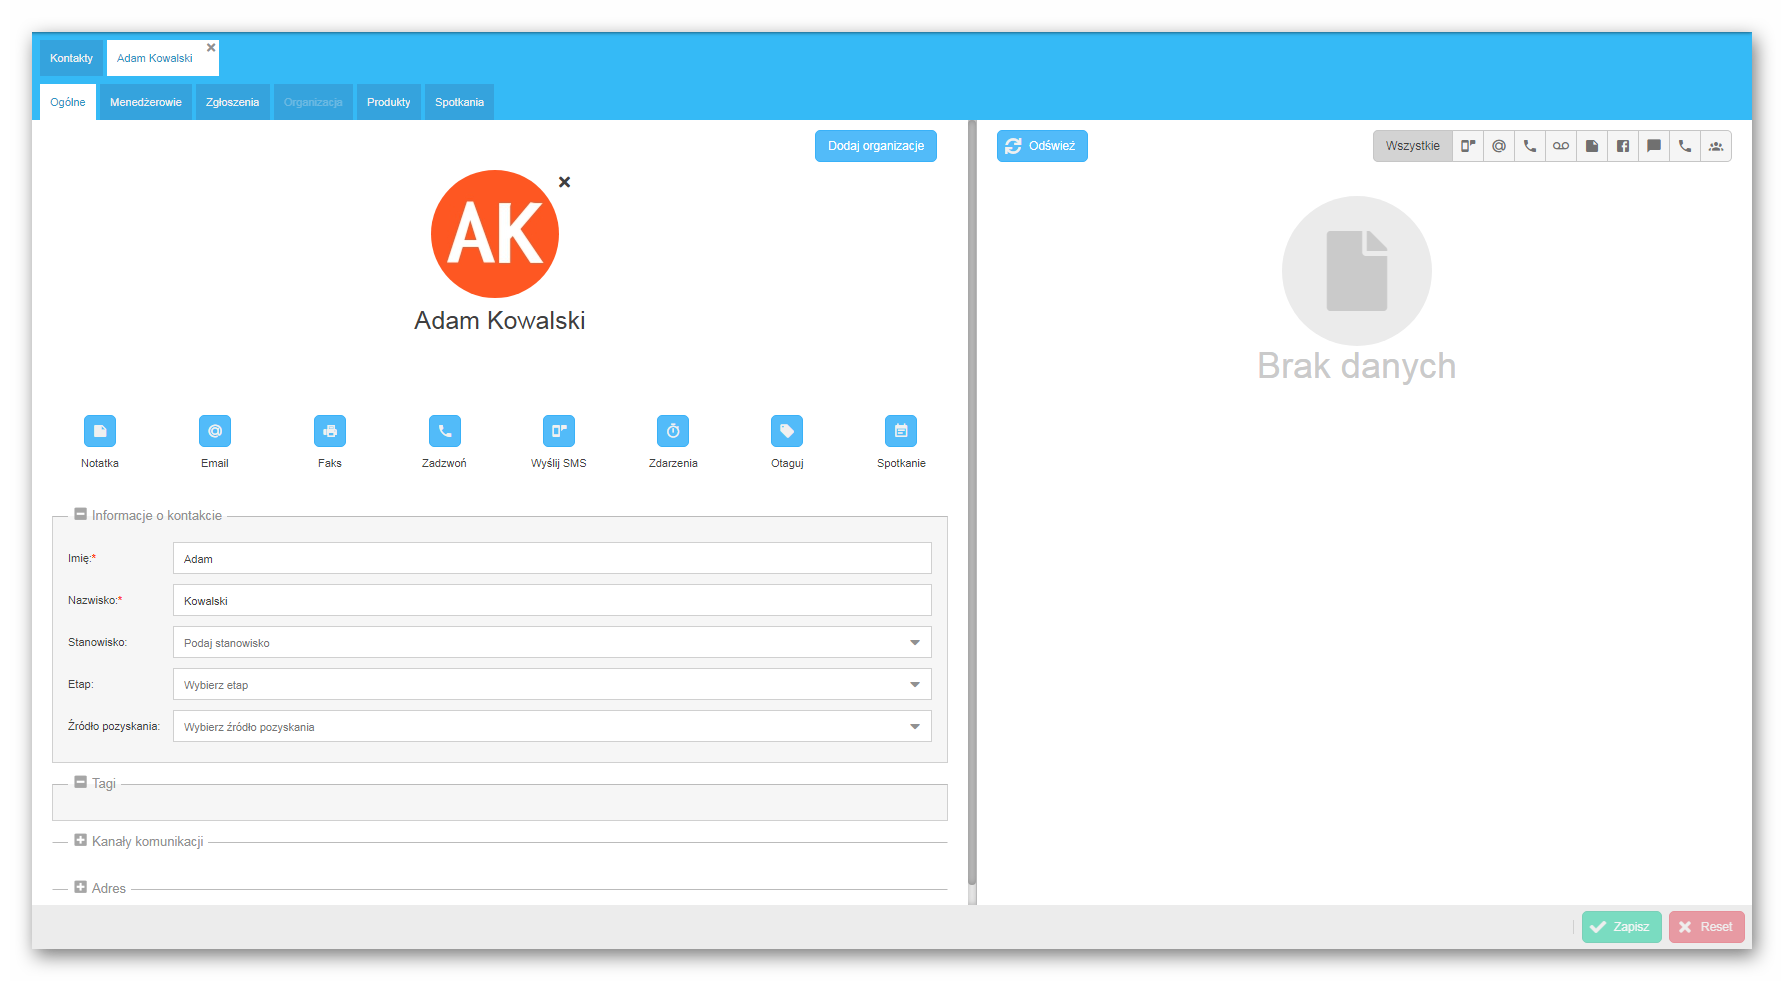Remove the AK avatar with the X

565,182
